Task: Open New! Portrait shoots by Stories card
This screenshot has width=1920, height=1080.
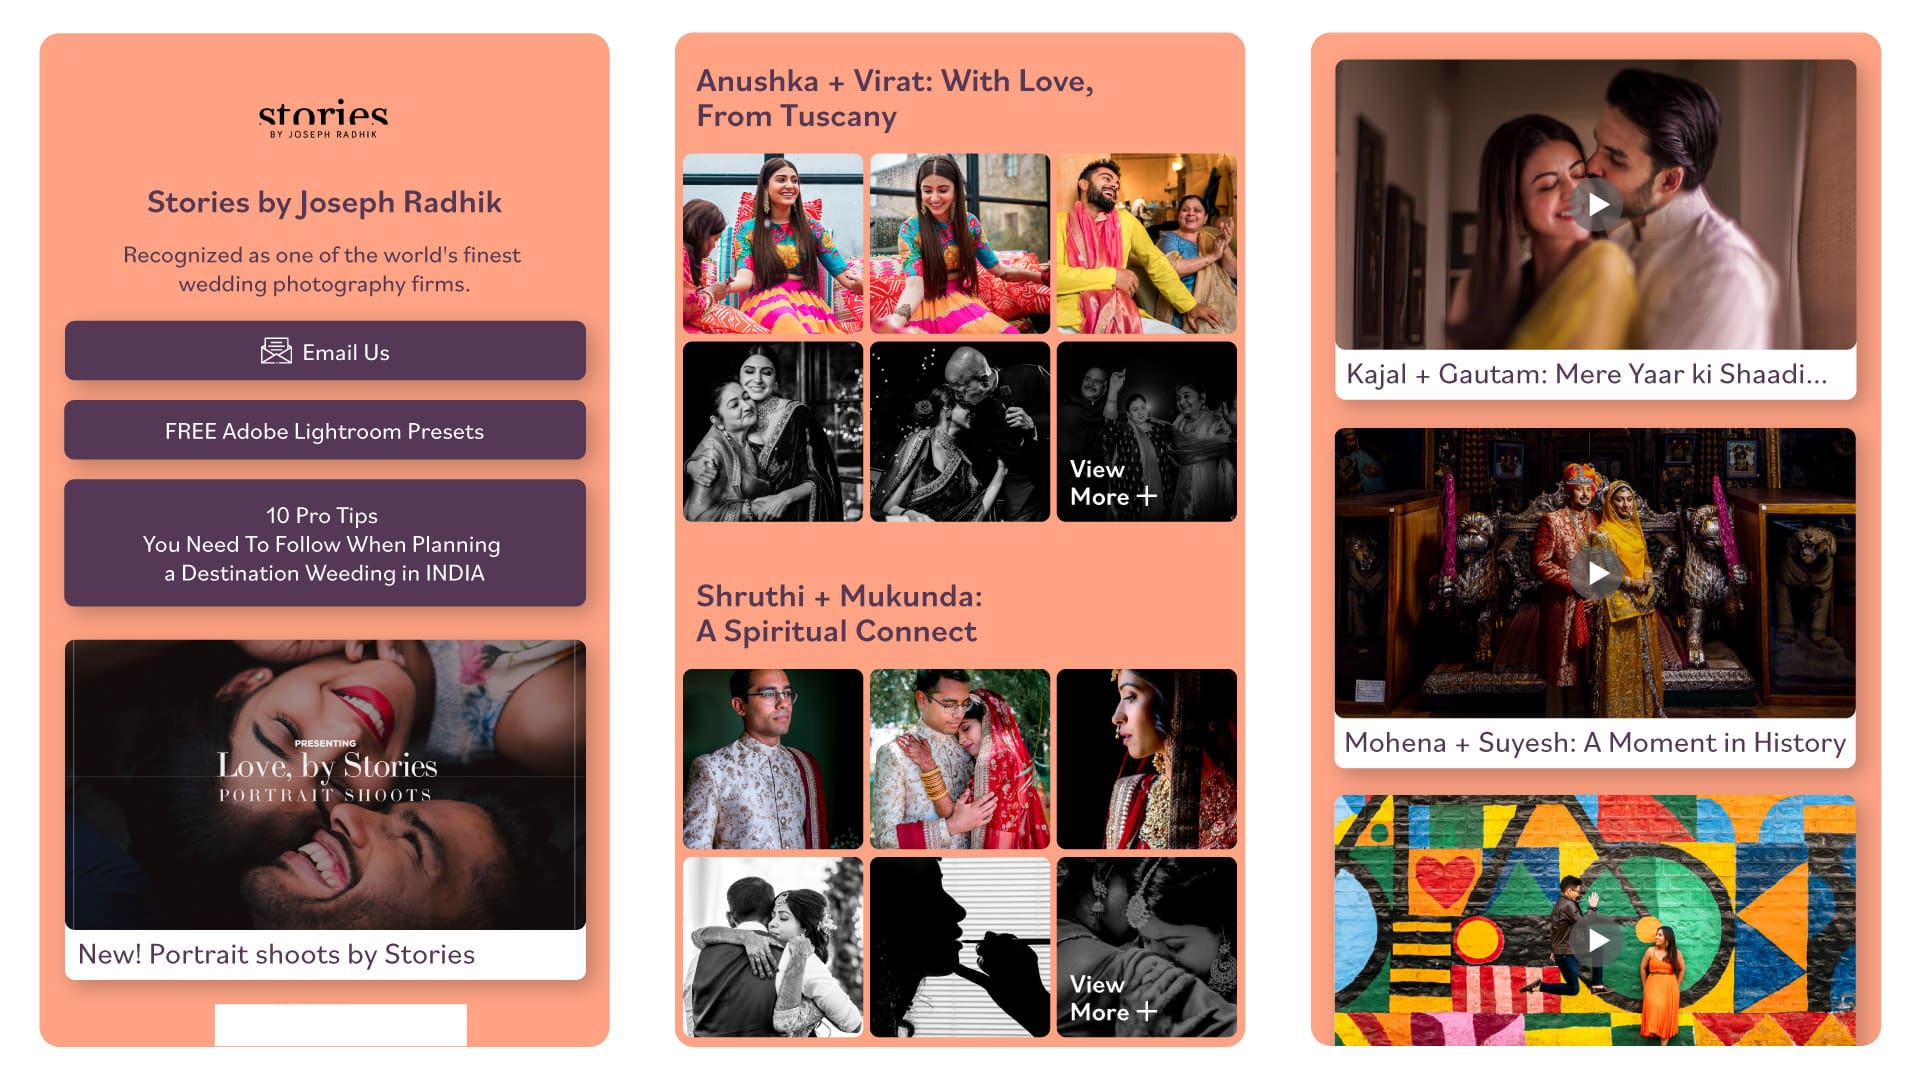Action: click(325, 810)
